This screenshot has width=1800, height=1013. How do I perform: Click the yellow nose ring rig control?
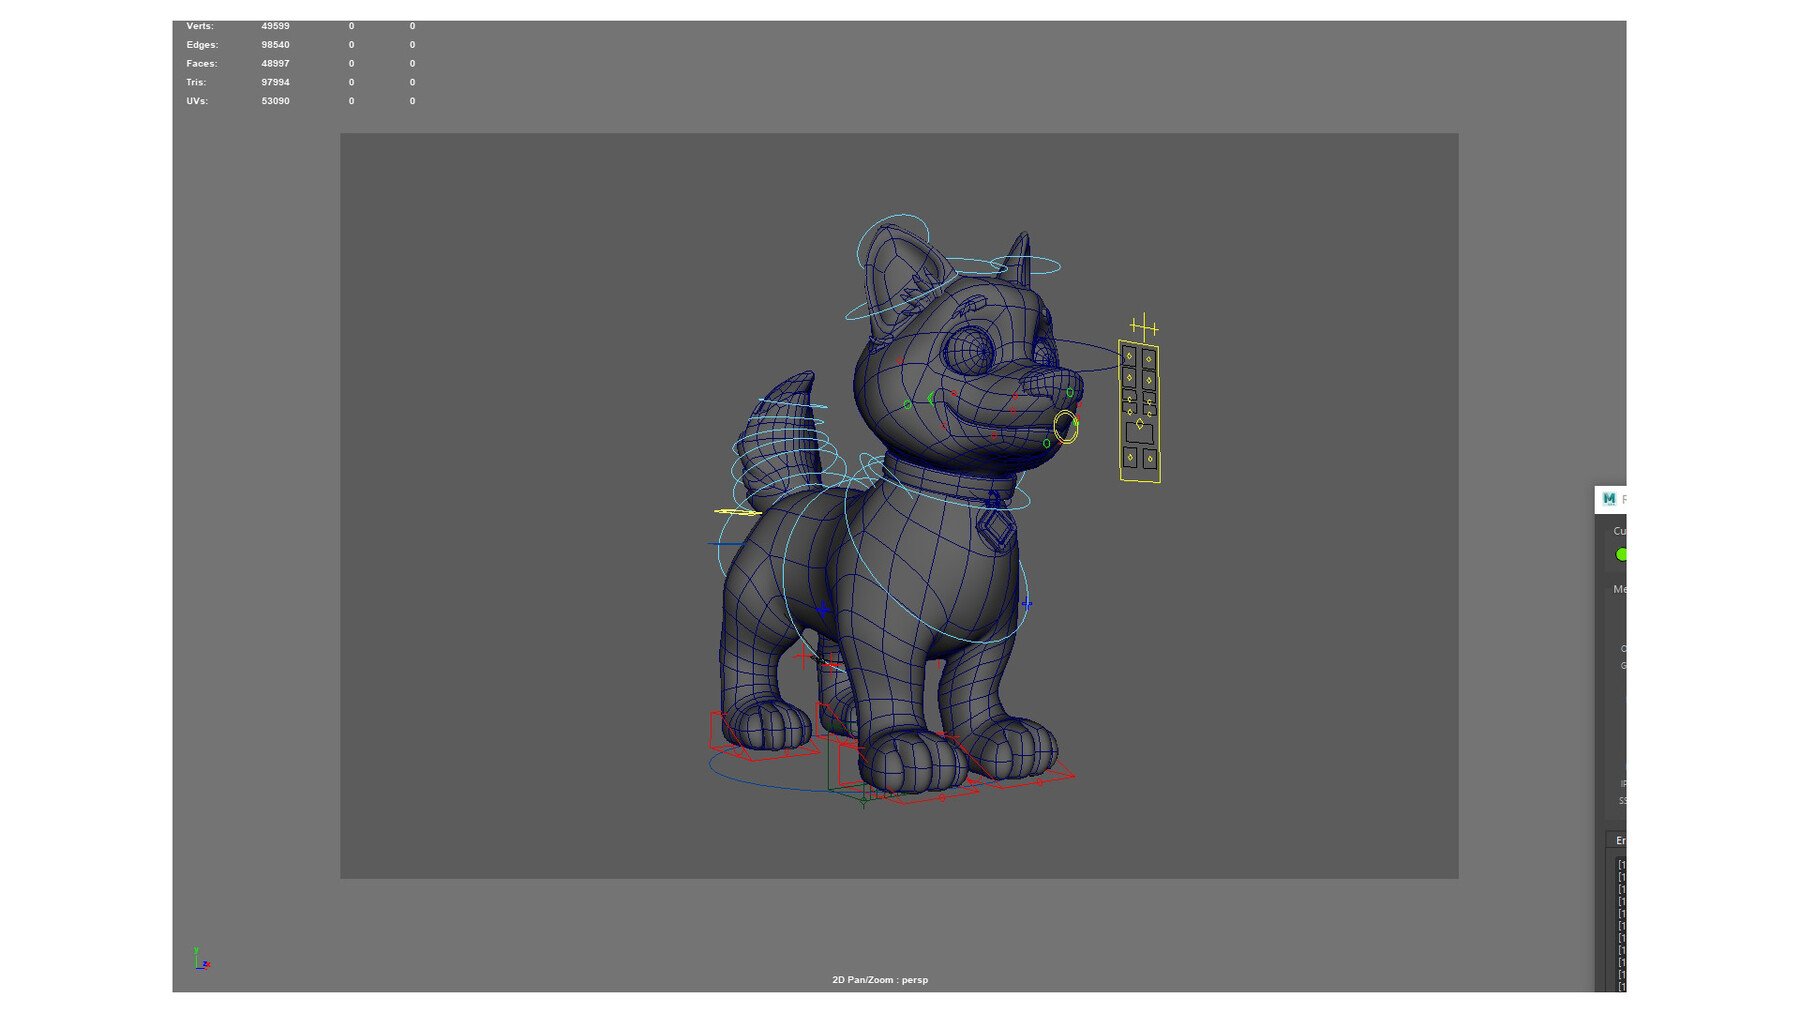pos(1066,426)
